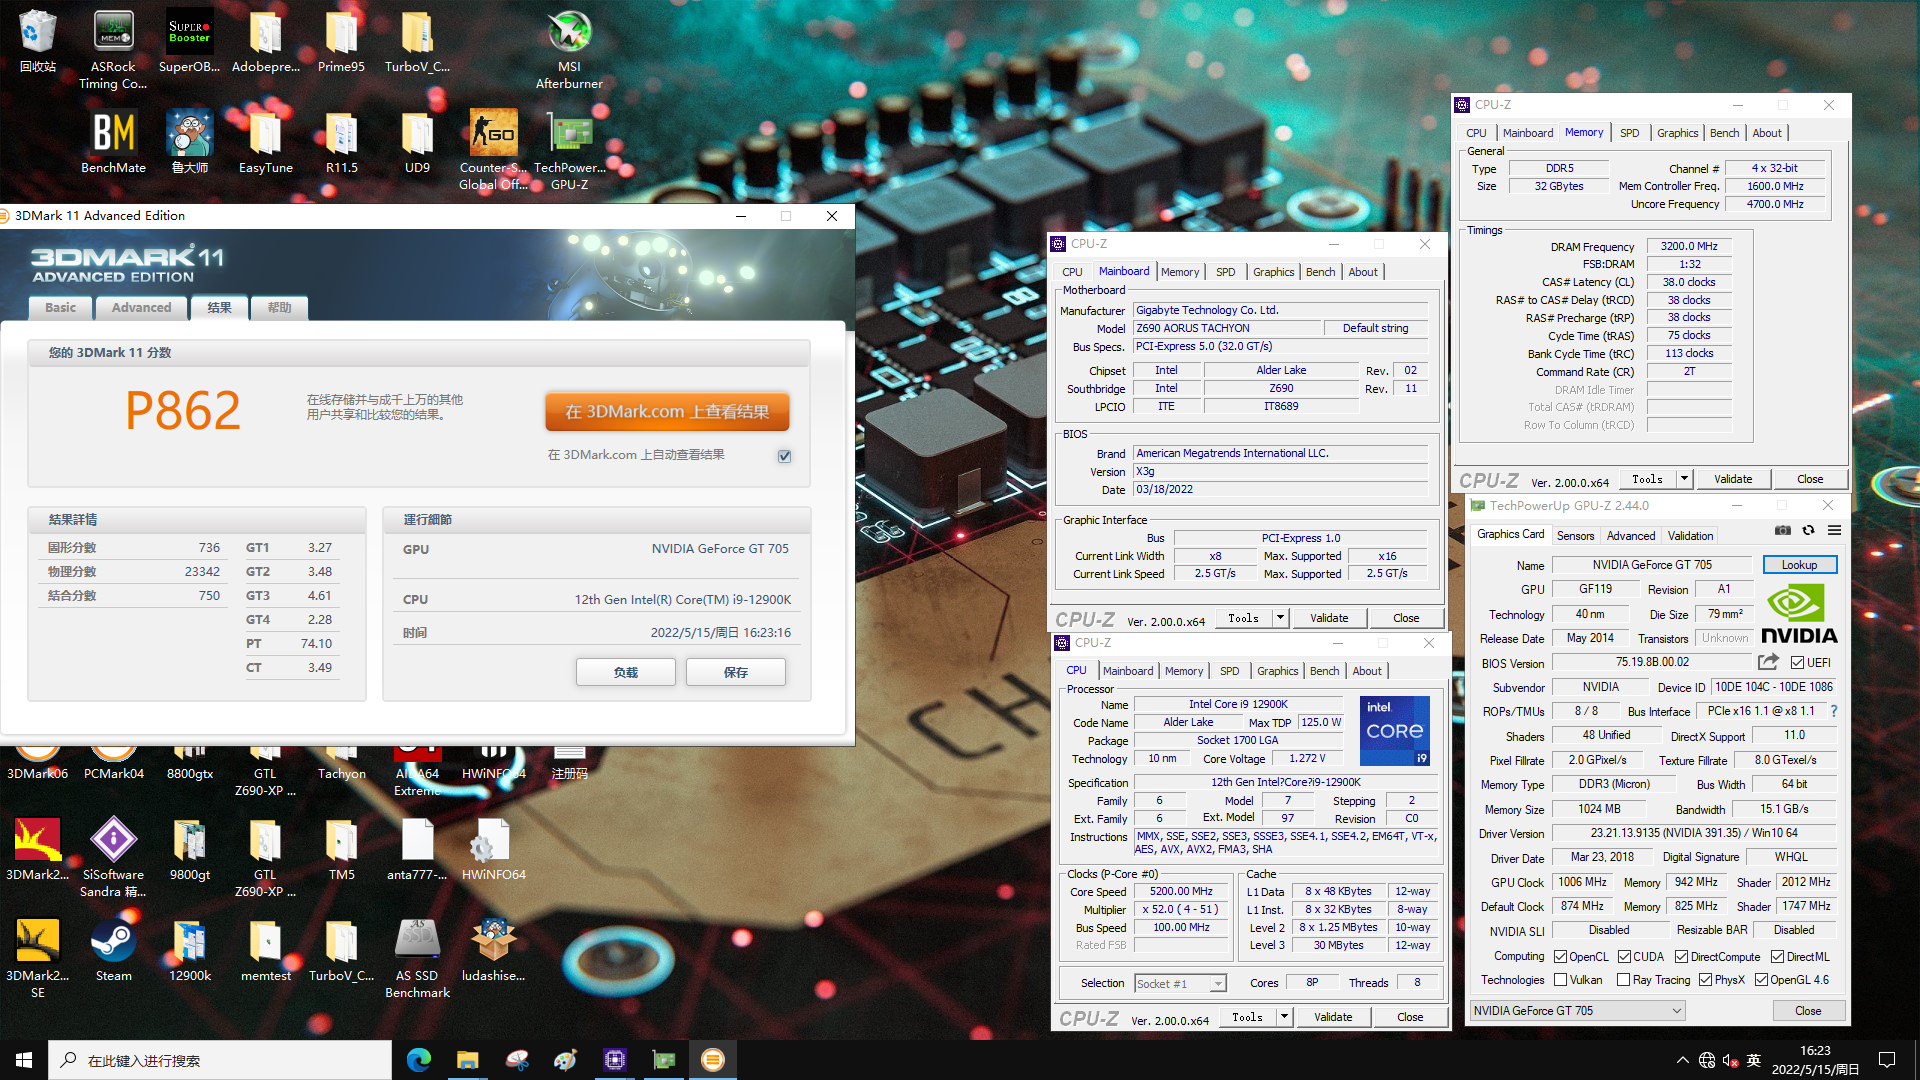Screen dimensions: 1920x1080
Task: Open ludashise installer desktop icon
Action: point(493,950)
